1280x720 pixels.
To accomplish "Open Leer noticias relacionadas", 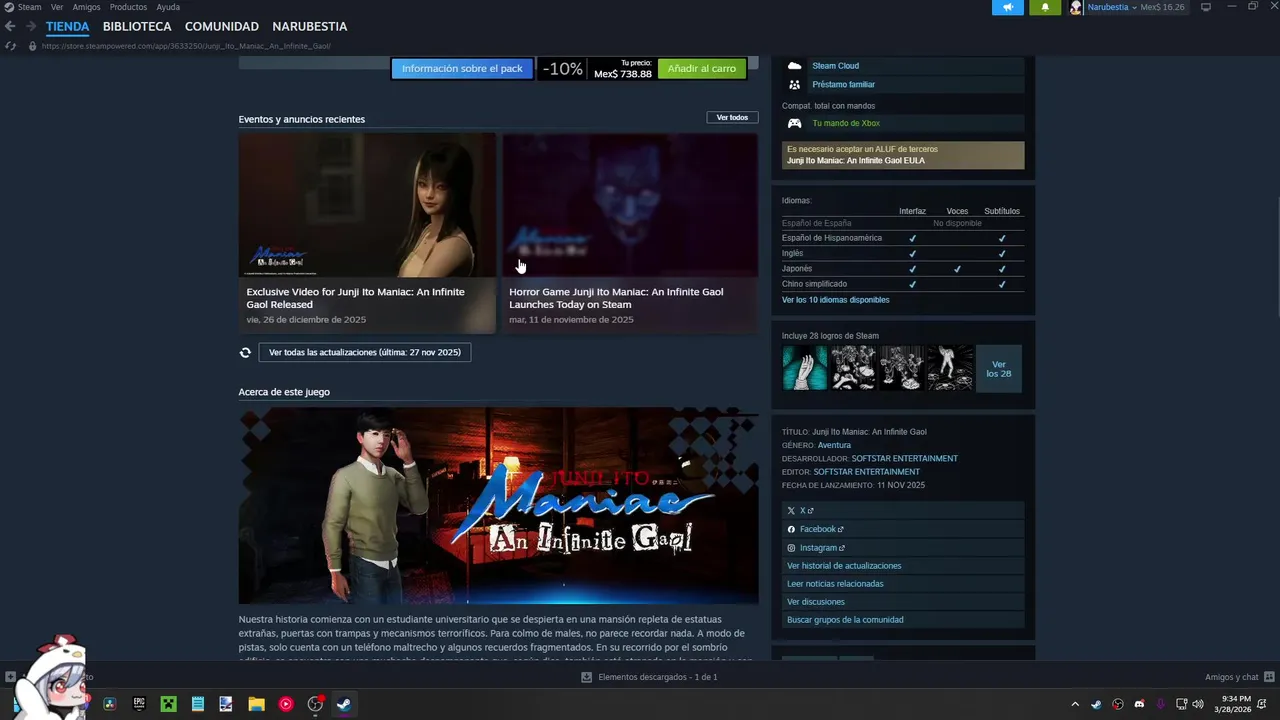I will coord(835,584).
